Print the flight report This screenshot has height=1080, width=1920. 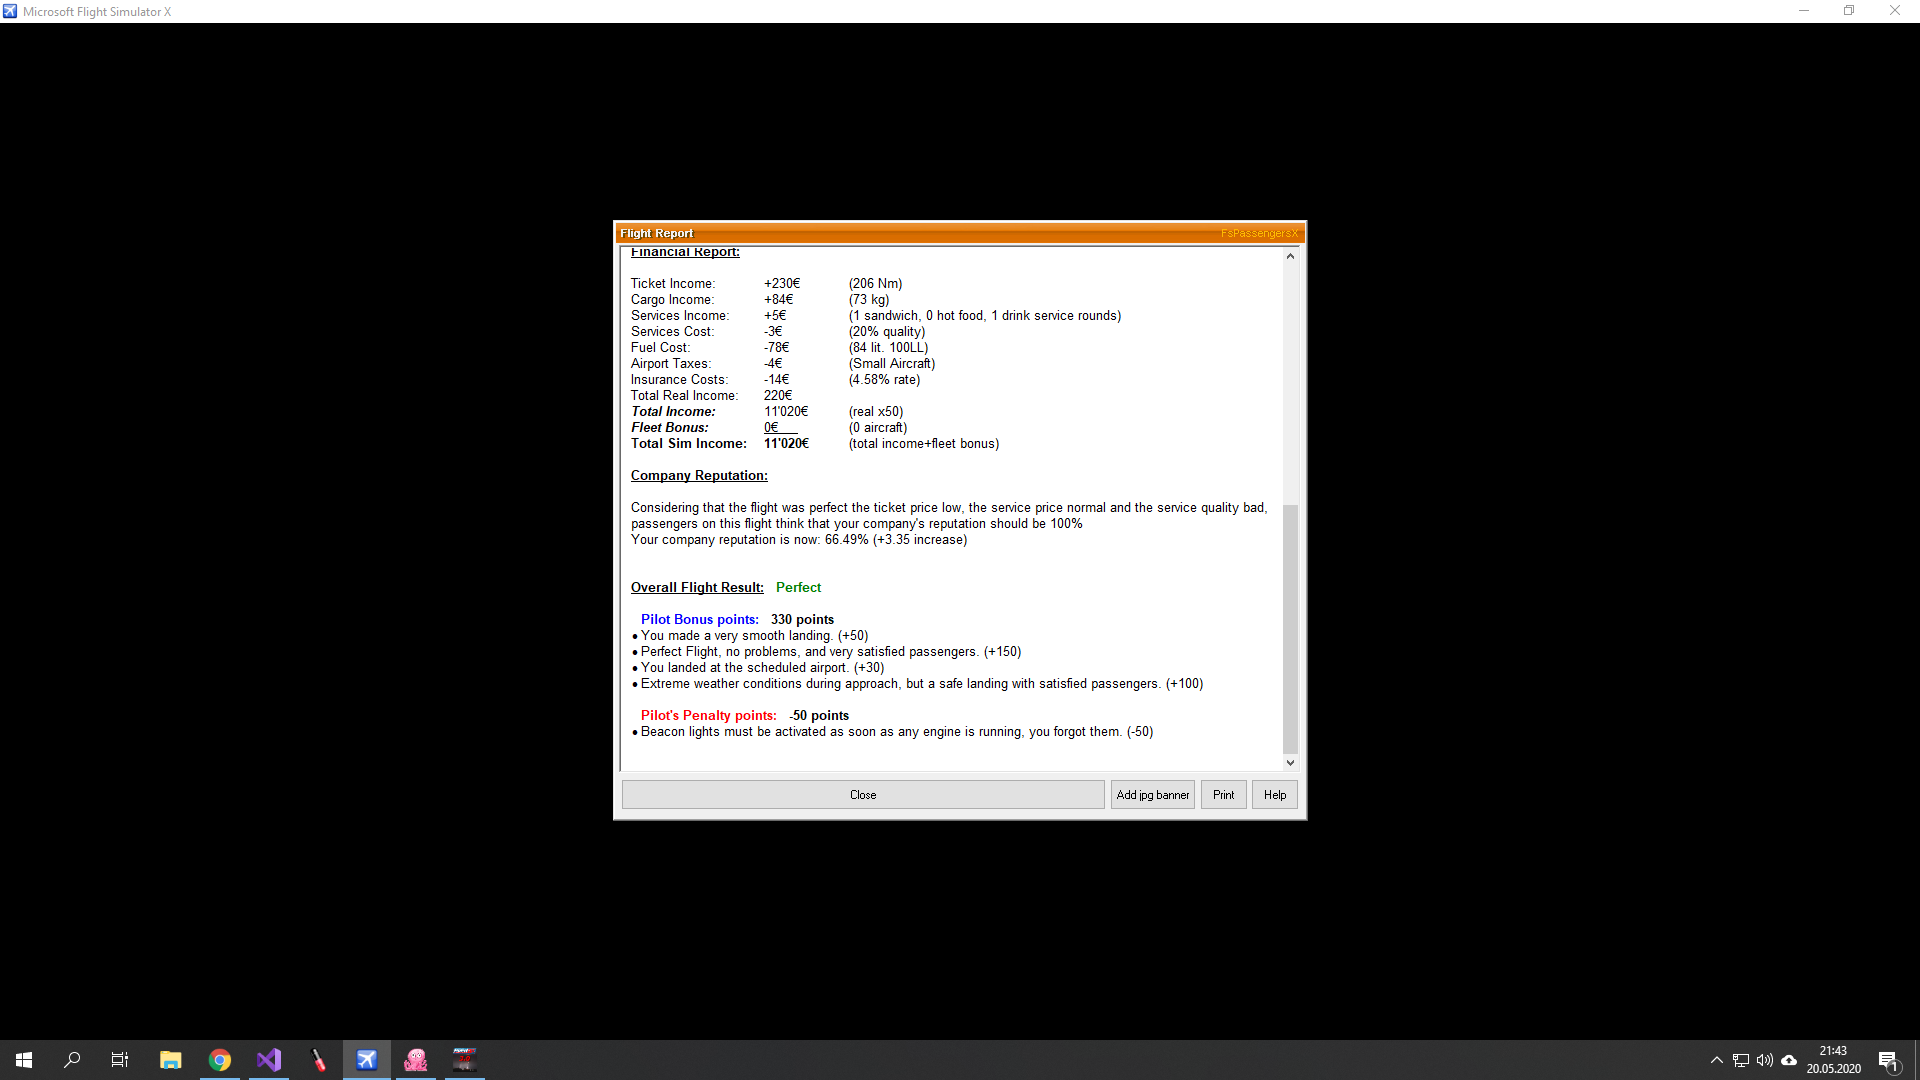pyautogui.click(x=1223, y=795)
